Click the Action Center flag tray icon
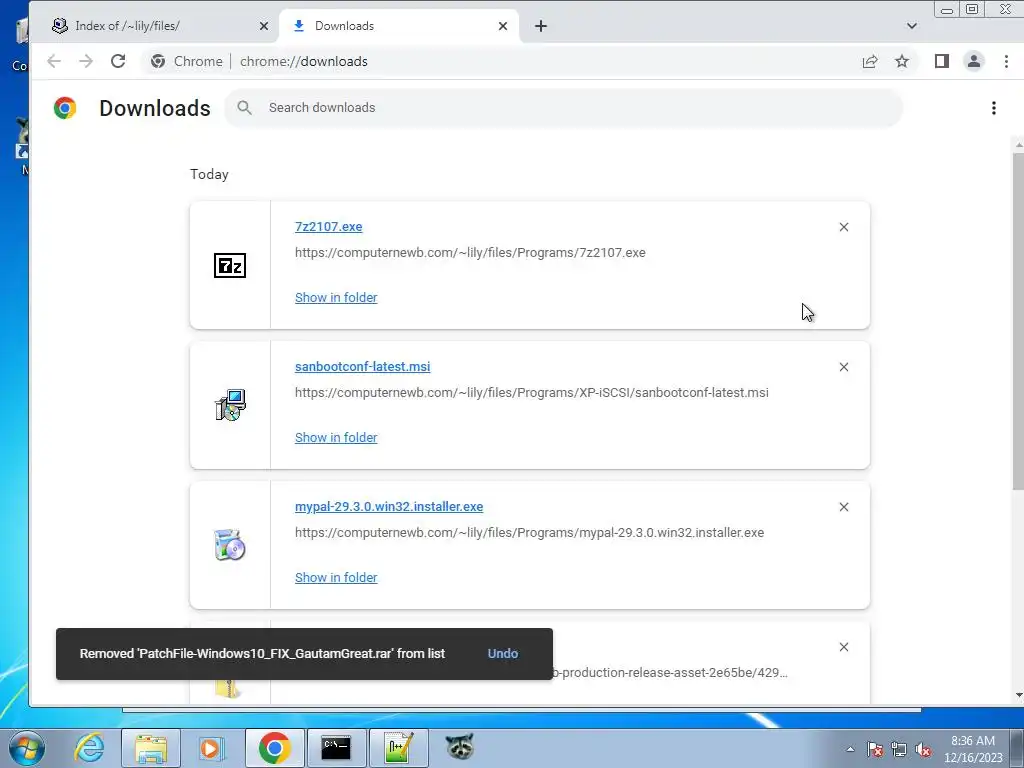1024x768 pixels. click(875, 749)
